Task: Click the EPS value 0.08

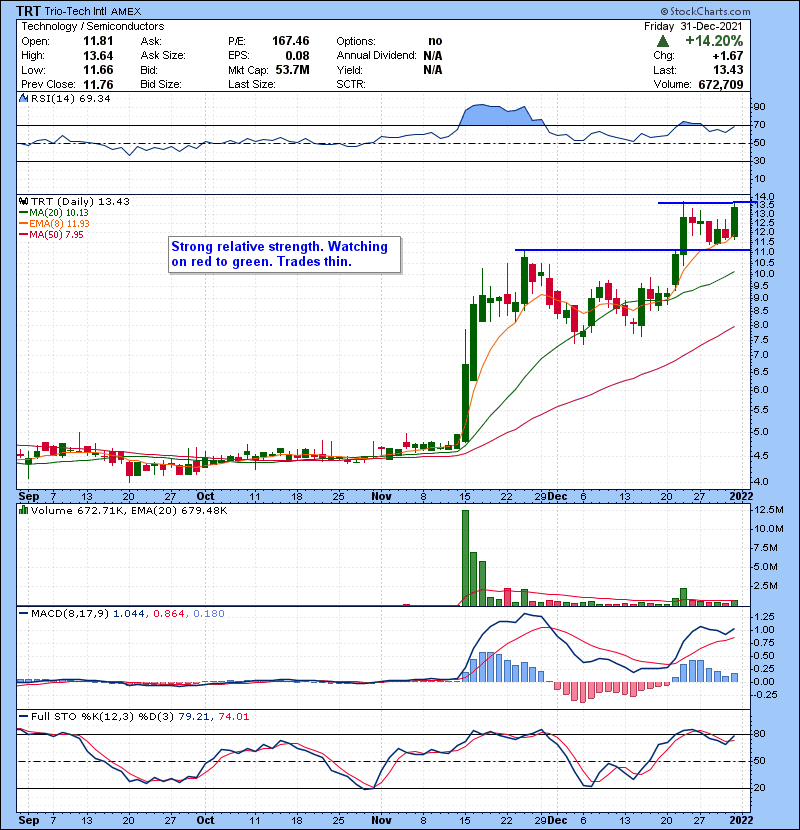Action: [x=297, y=56]
